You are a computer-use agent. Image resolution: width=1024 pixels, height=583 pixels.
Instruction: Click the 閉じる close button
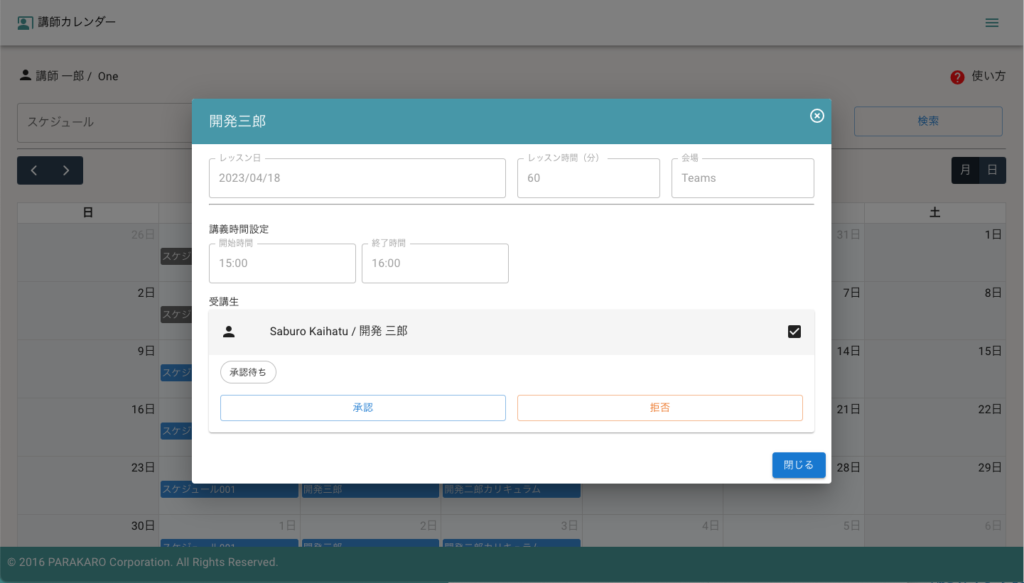[798, 465]
